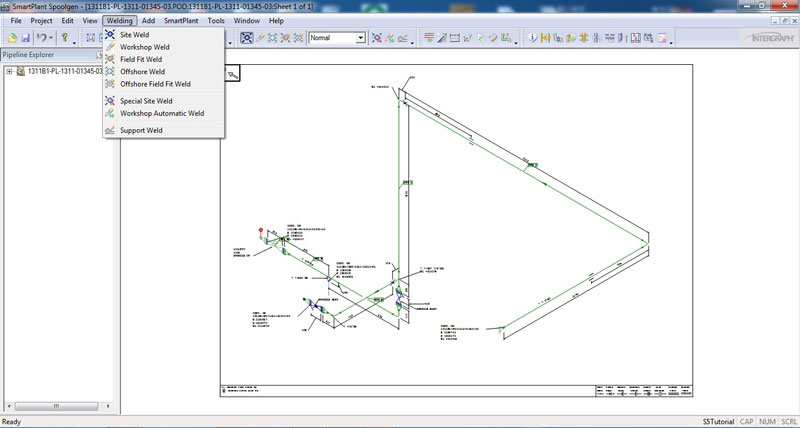Screen dimensions: 800x428
Task: Click the pink layout icon at toolbar end
Action: [x=662, y=38]
